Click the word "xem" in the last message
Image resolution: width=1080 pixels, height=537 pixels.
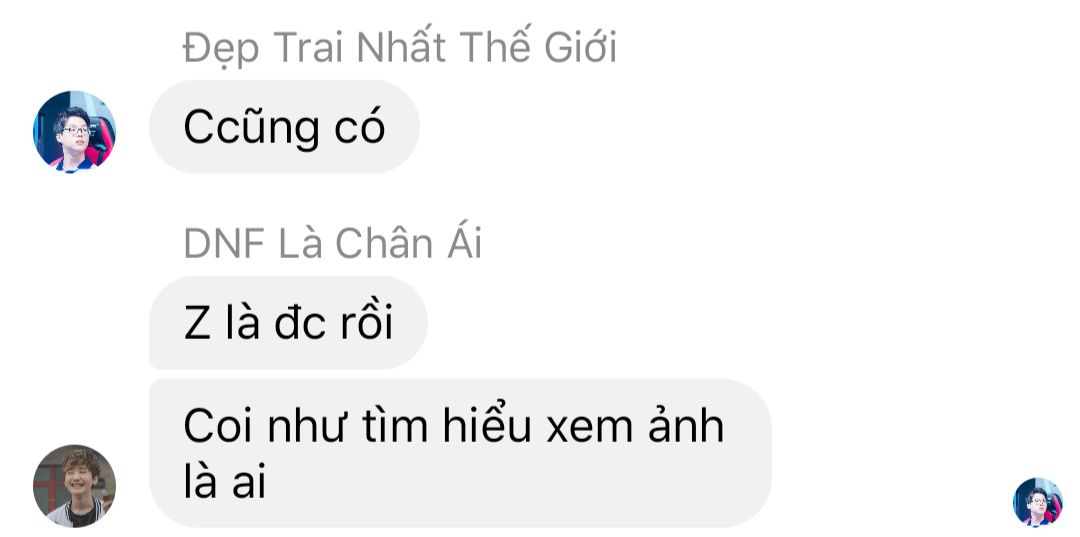tap(583, 430)
